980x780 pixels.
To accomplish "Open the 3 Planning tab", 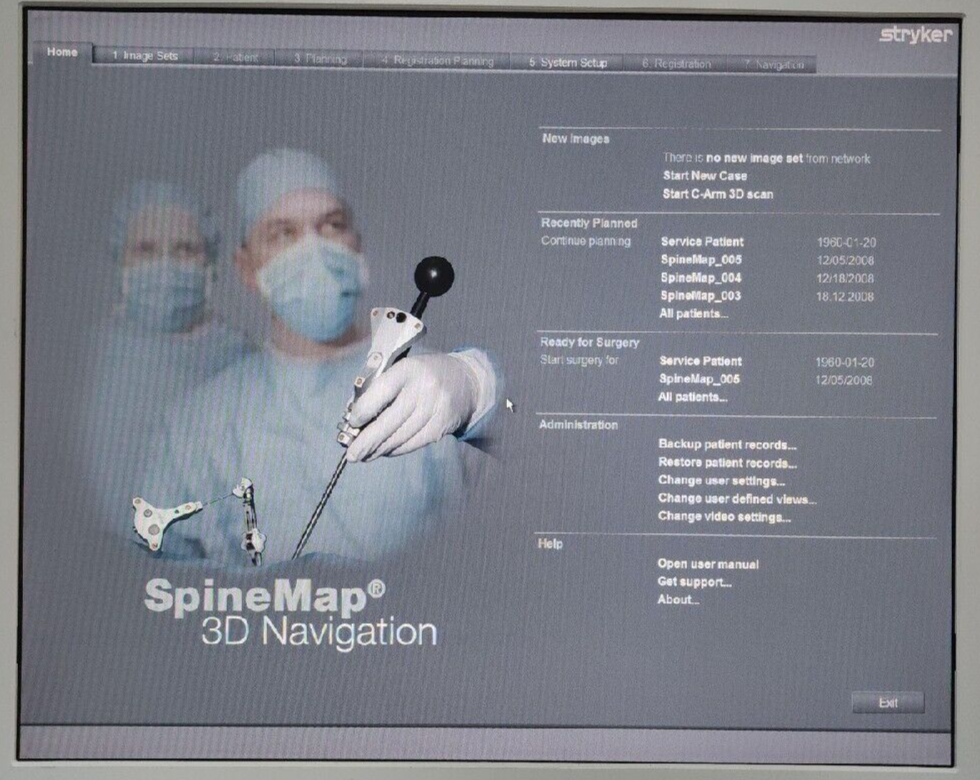I will (320, 59).
